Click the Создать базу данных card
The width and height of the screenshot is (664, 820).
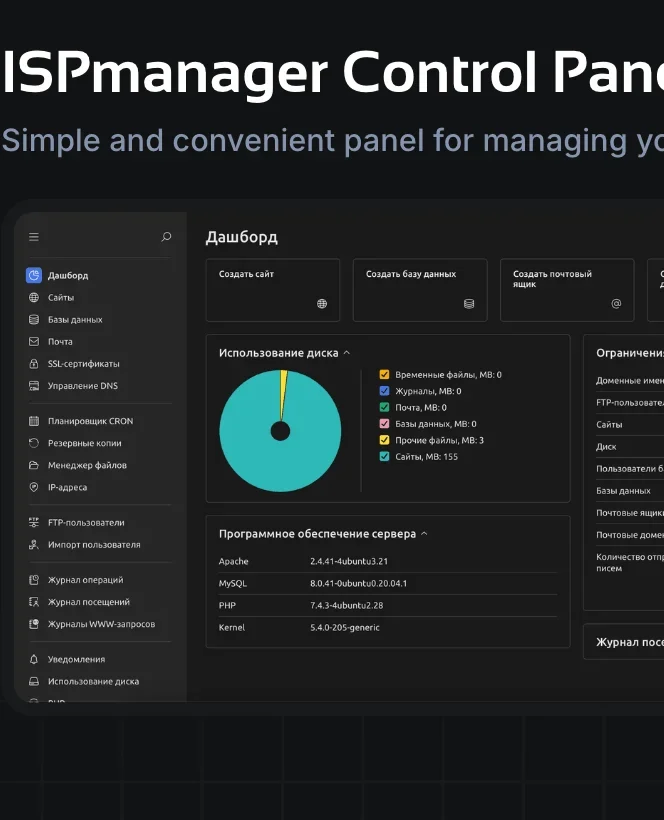click(x=420, y=290)
